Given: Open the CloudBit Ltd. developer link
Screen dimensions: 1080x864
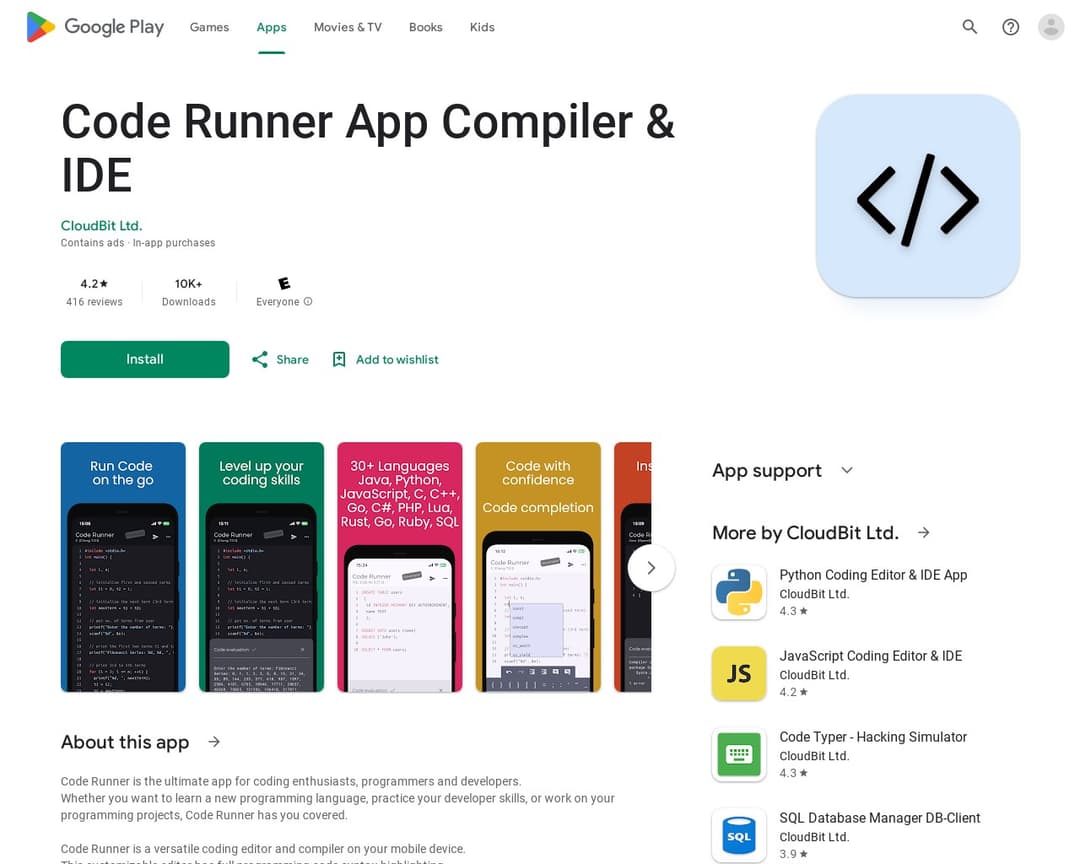Looking at the screenshot, I should [101, 225].
